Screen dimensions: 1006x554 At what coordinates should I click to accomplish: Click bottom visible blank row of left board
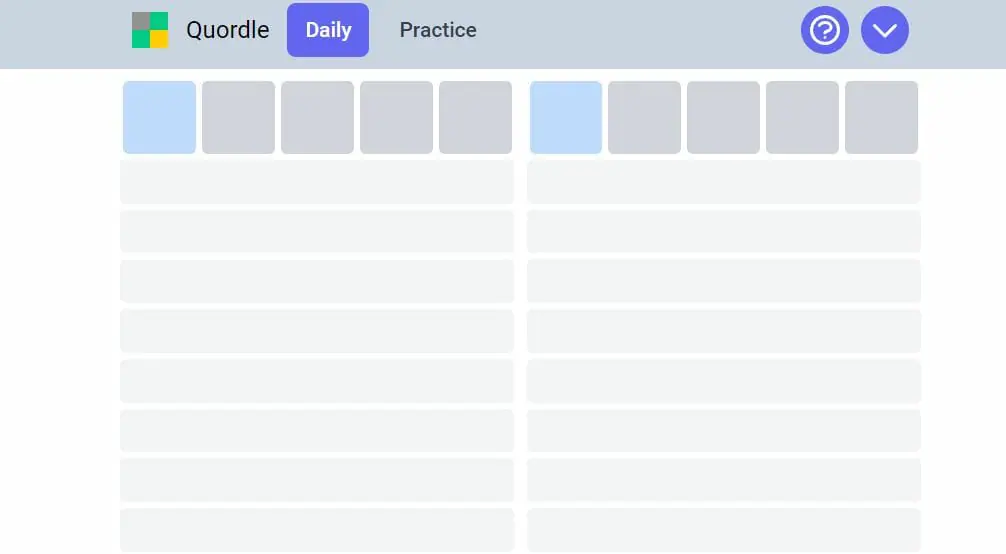coord(317,530)
